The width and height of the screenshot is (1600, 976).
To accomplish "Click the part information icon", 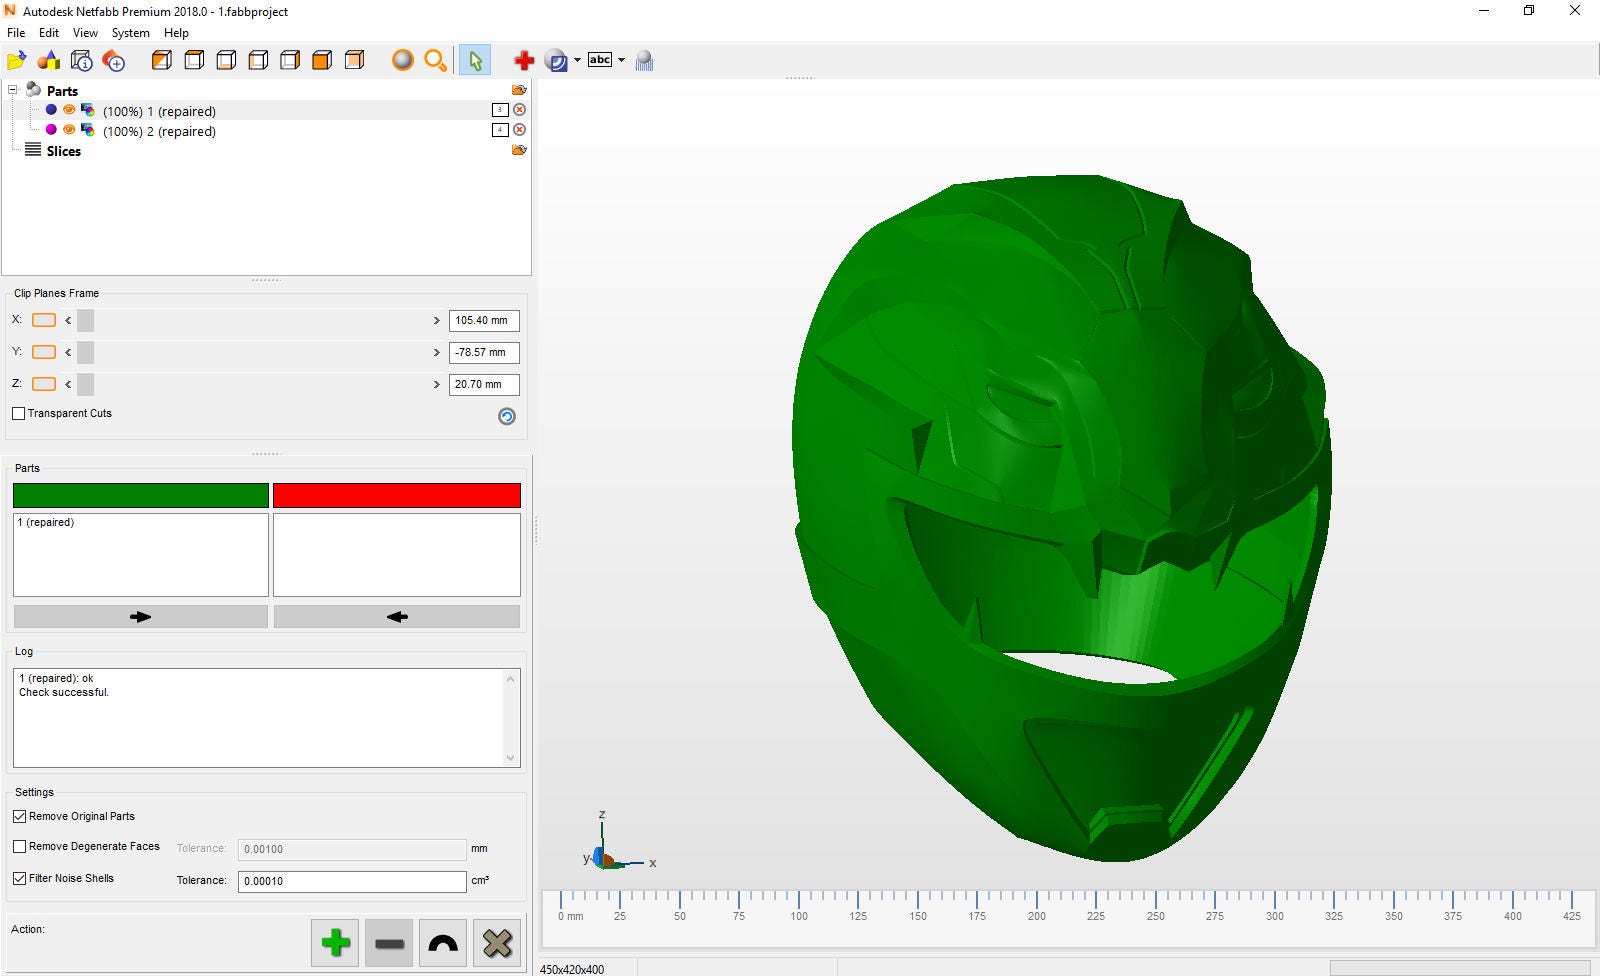I will (x=81, y=60).
